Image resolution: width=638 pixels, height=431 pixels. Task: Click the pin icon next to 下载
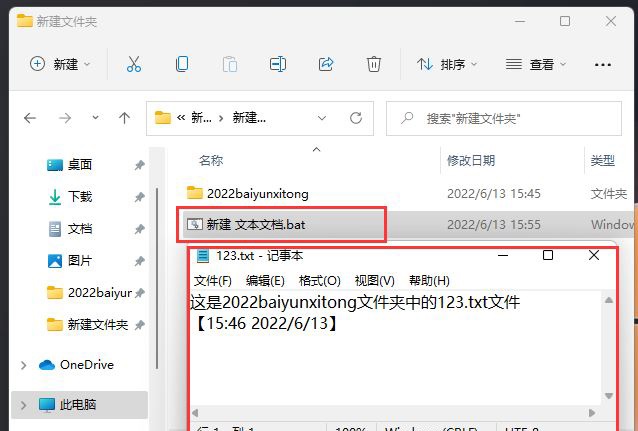[x=140, y=197]
